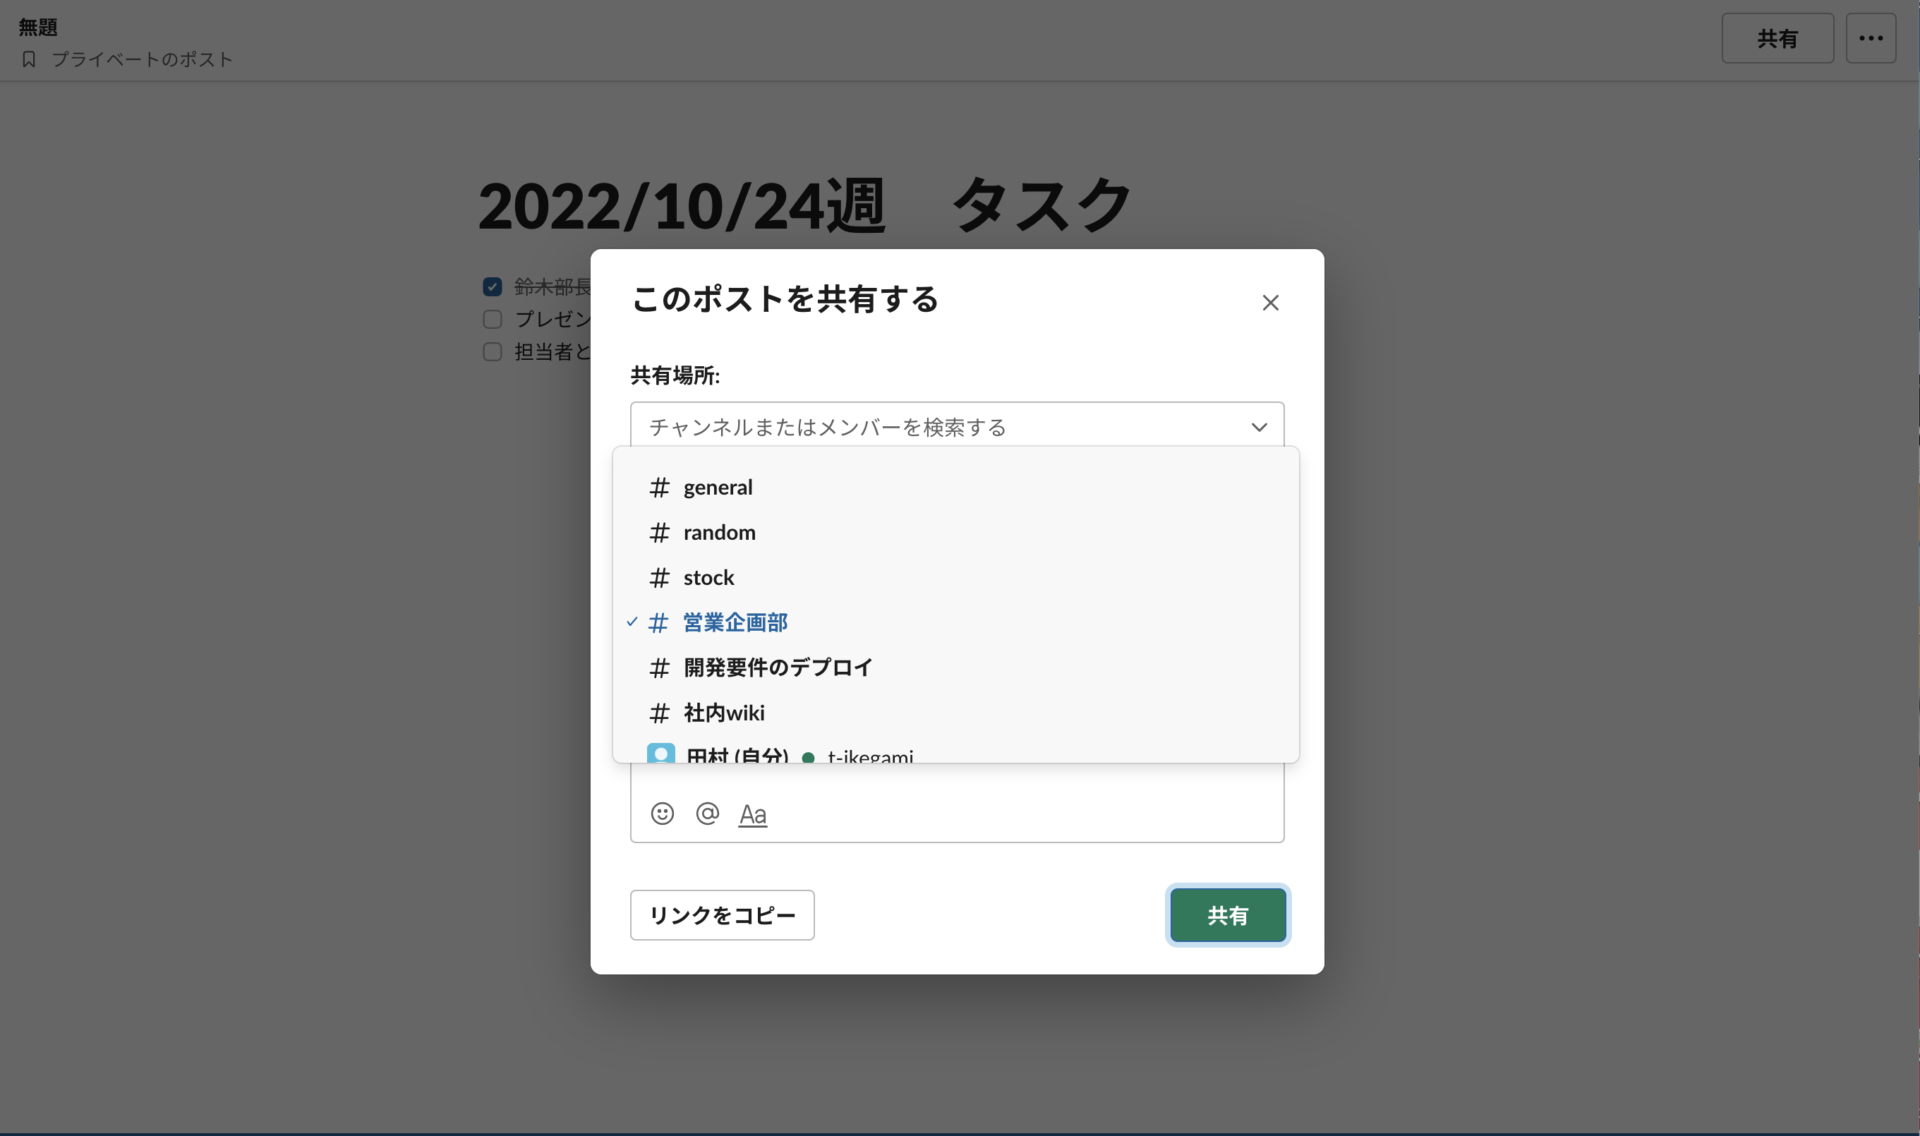
Task: Insert a mention using the @ icon
Action: (x=708, y=814)
